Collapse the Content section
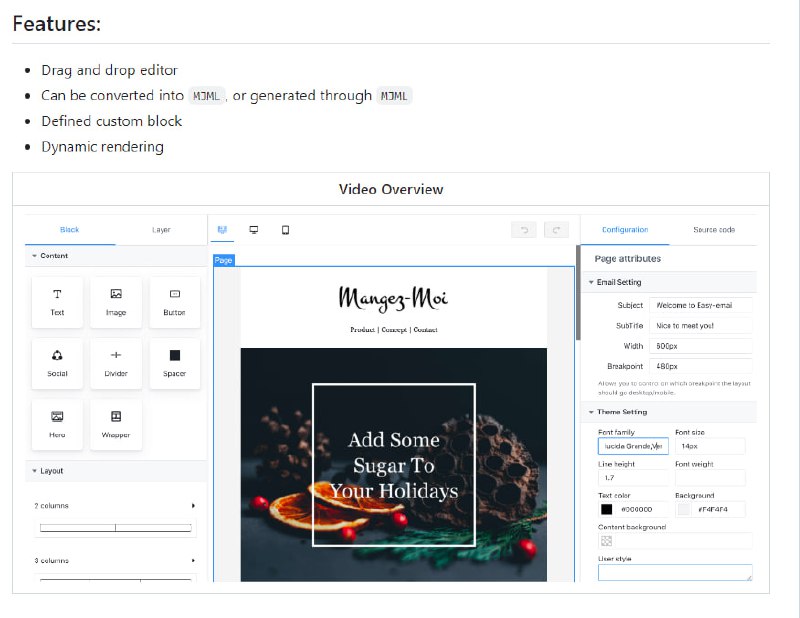 pos(35,256)
